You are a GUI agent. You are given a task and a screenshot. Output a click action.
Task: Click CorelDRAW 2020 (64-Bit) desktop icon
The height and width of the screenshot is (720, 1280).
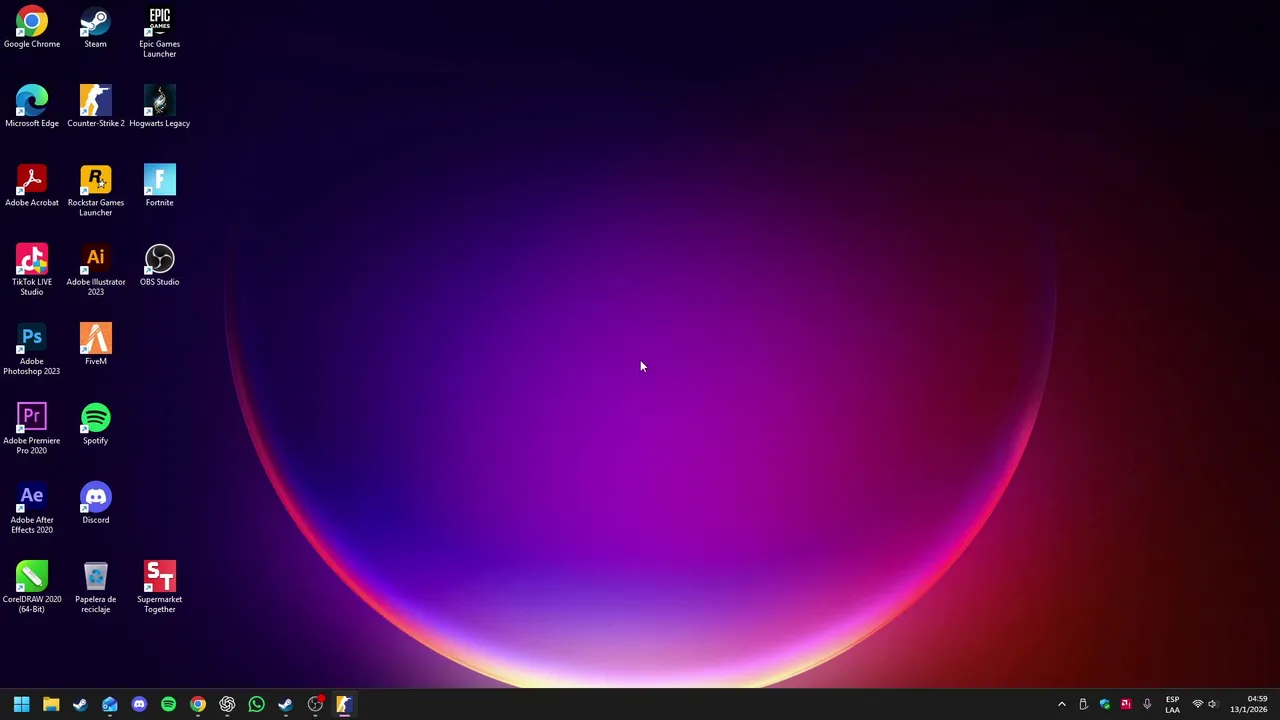[32, 588]
